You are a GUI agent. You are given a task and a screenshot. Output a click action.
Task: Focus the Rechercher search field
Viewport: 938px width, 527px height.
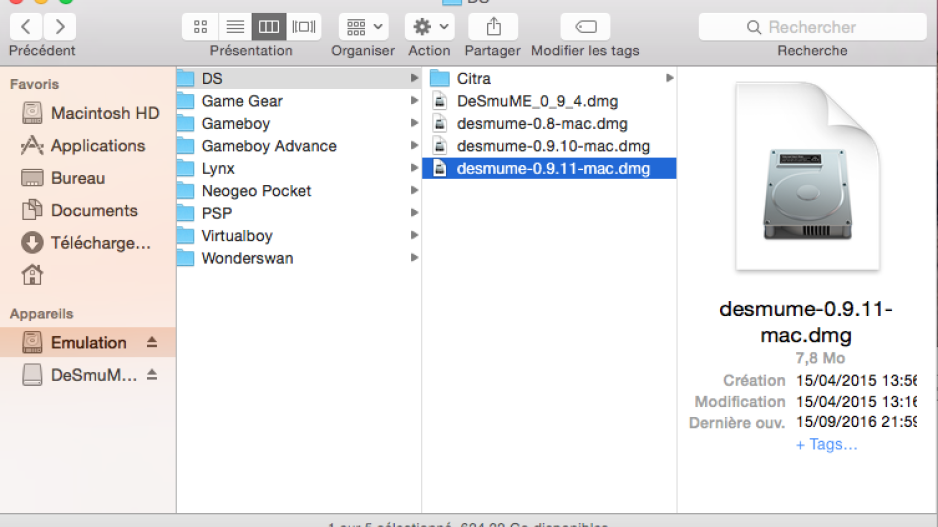point(812,27)
